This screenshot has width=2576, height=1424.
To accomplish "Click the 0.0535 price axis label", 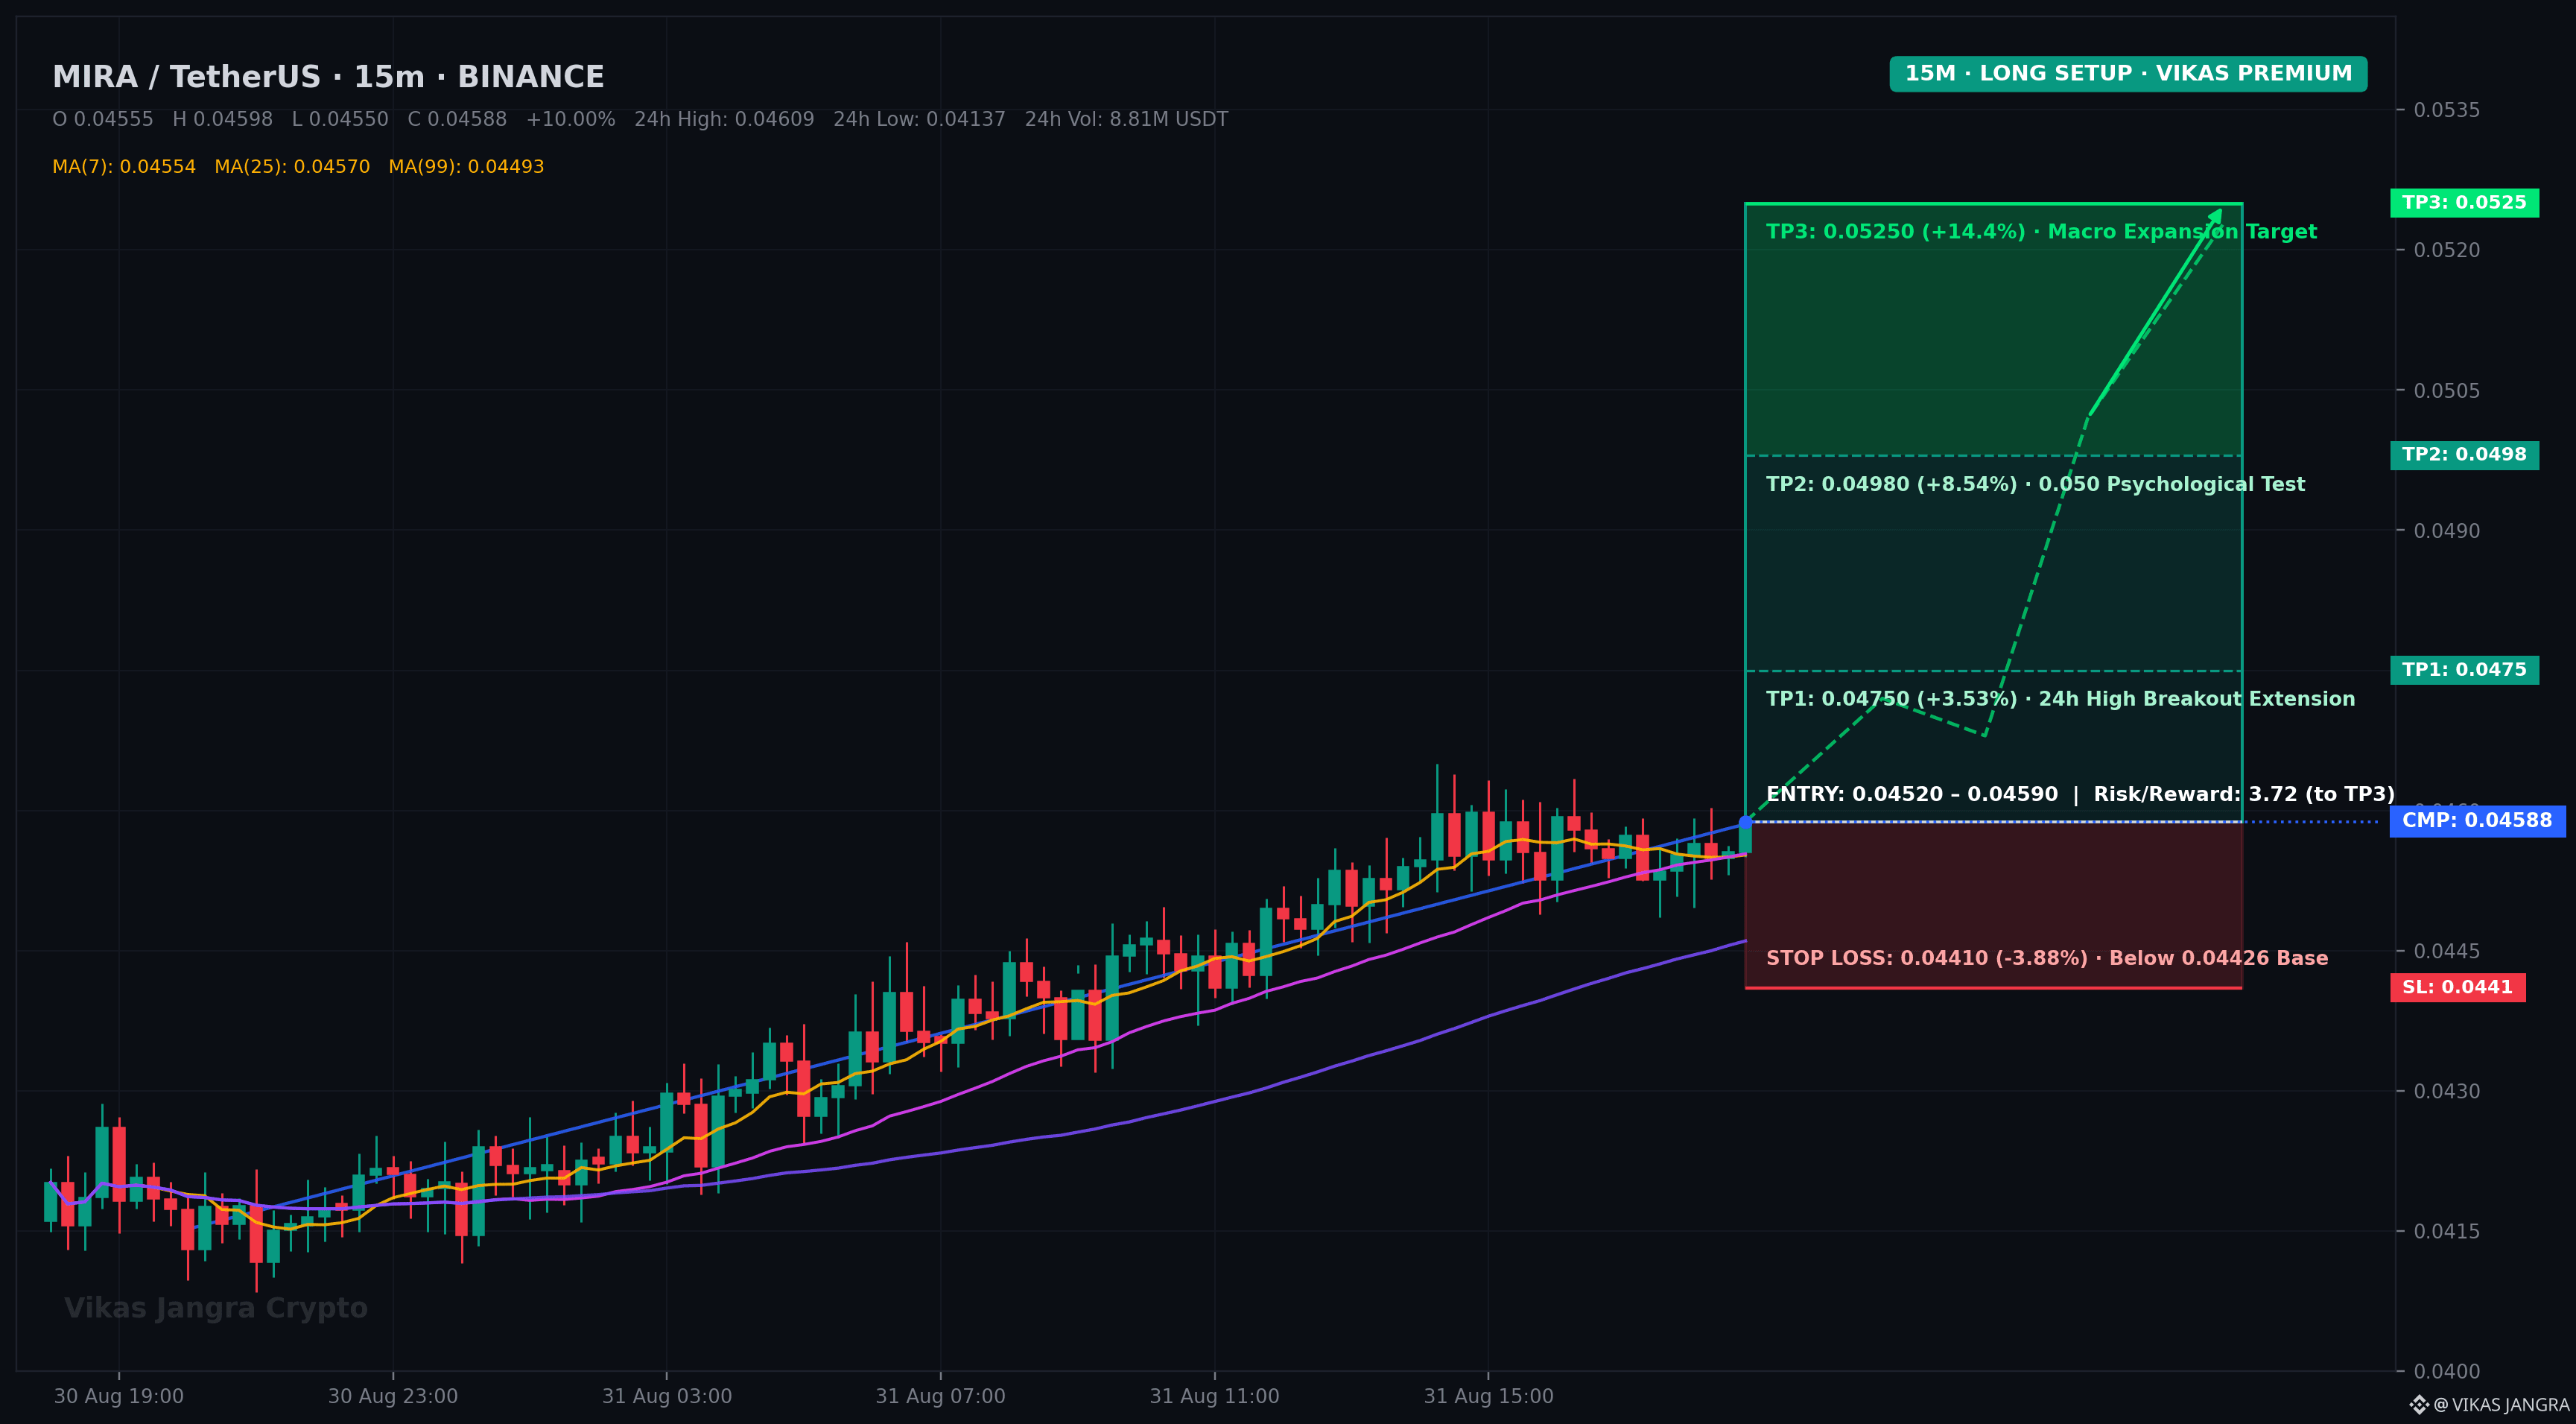I will click(2447, 110).
